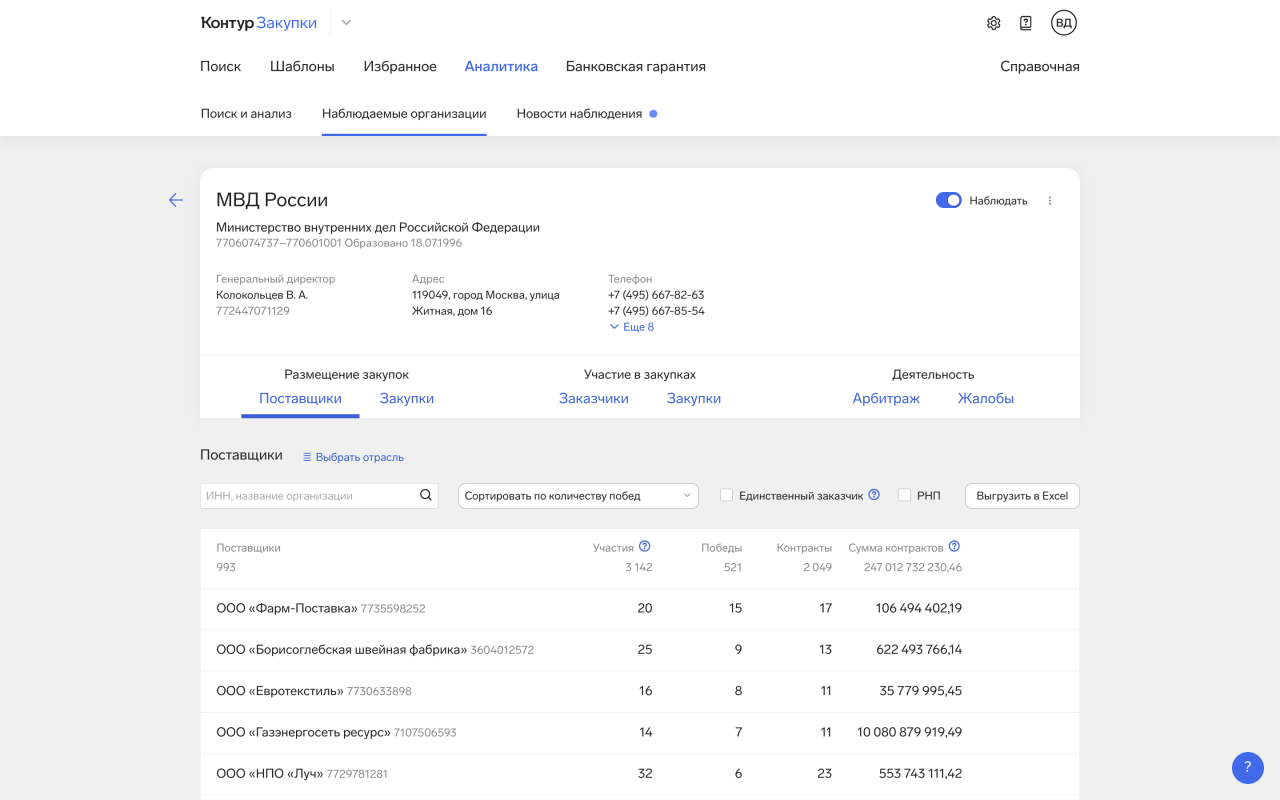
Task: Open the Избранное menu item
Action: click(400, 66)
